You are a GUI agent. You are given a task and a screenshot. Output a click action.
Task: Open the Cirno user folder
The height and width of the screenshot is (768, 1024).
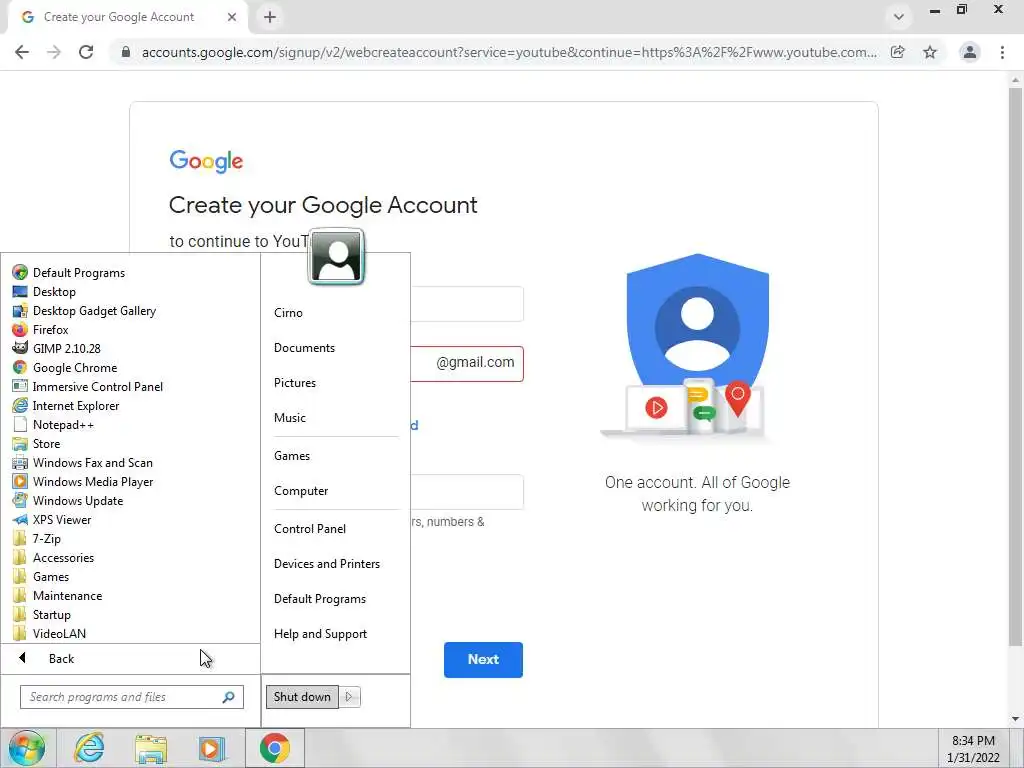tap(288, 312)
